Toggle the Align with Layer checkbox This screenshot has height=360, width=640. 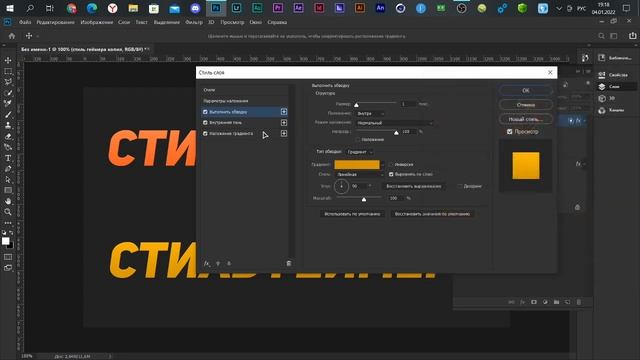391,174
